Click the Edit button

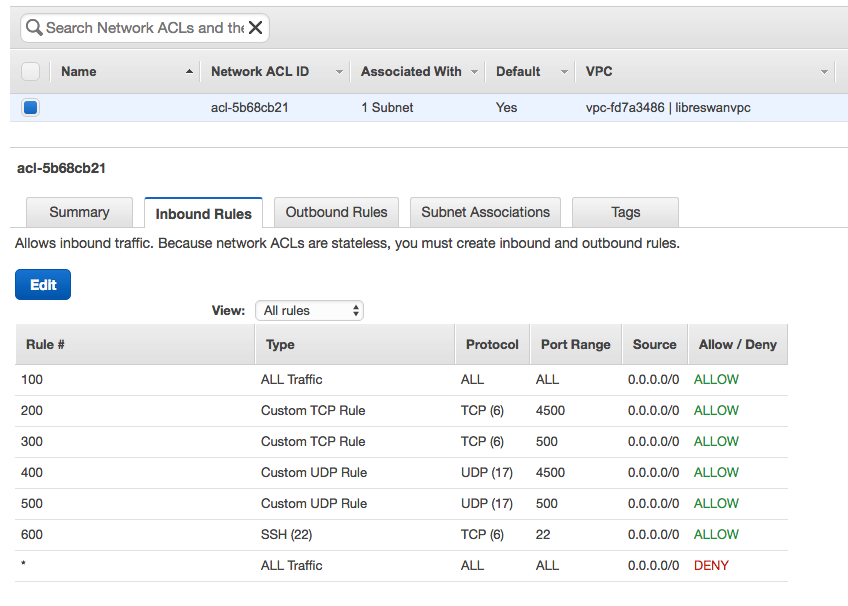(42, 284)
